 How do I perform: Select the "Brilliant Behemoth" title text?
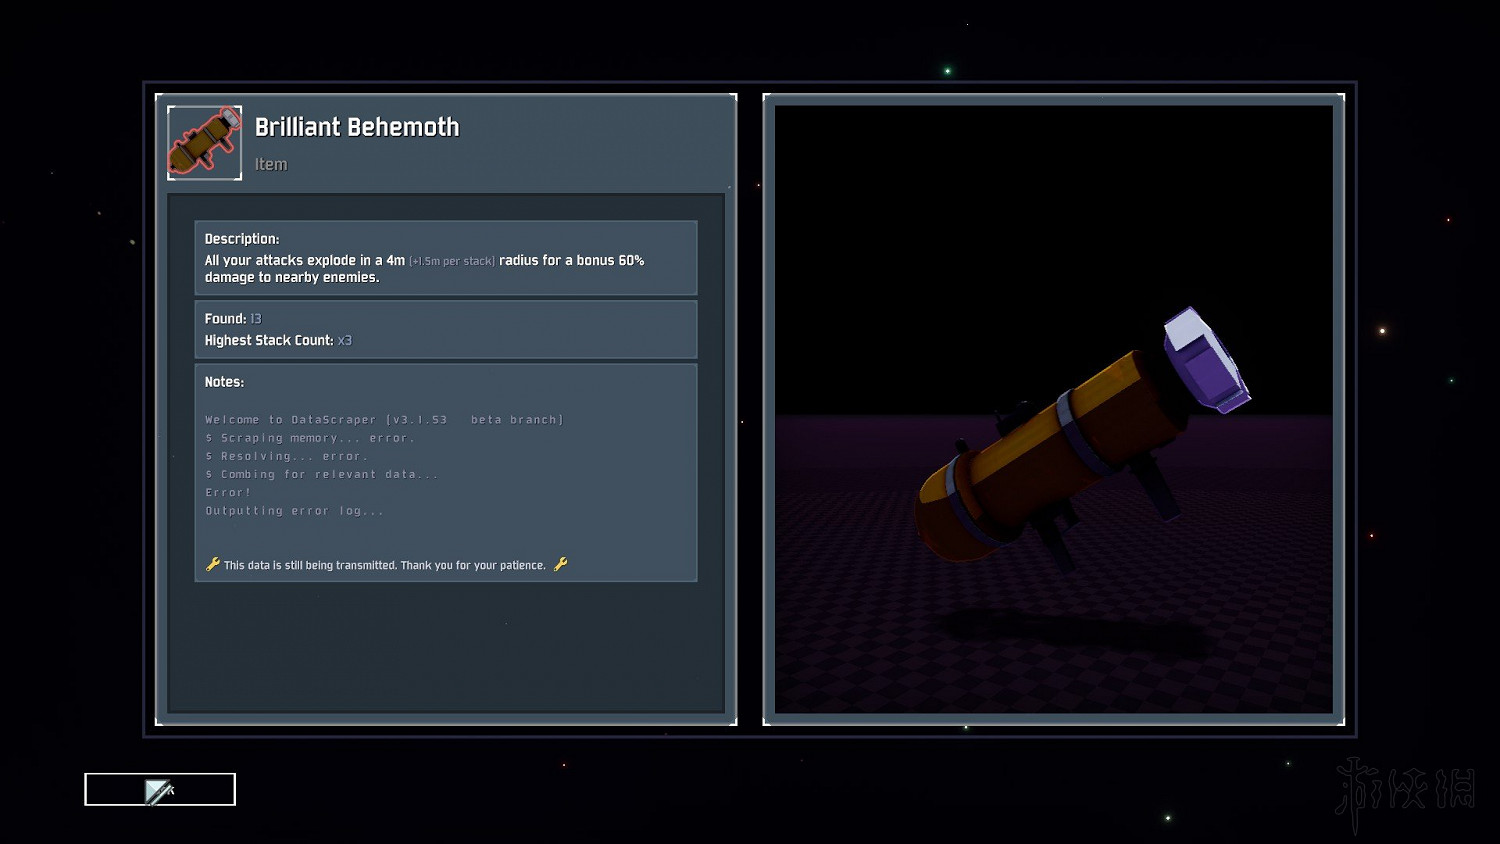tap(356, 127)
